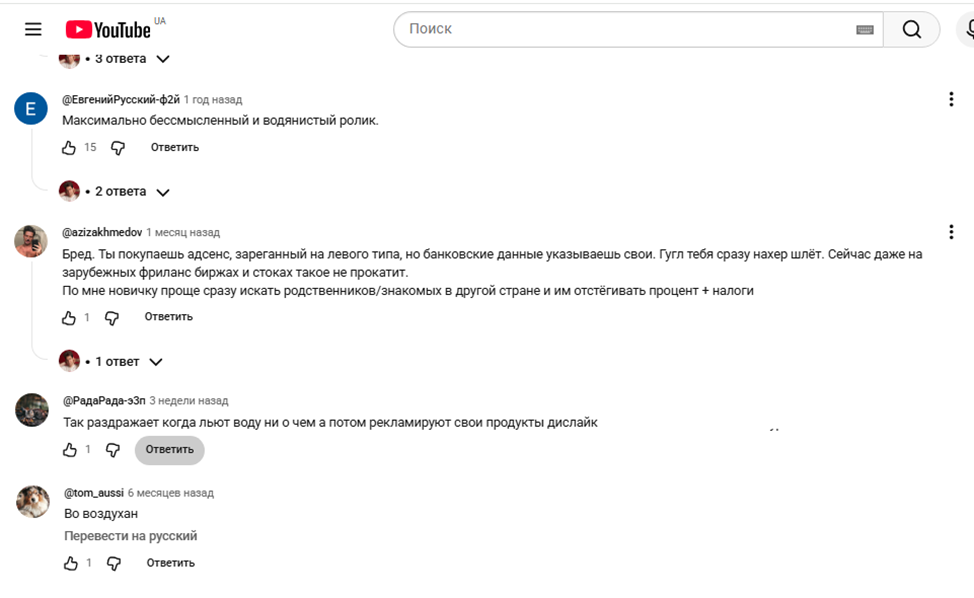This screenshot has height=598, width=974.
Task: Click Ответить under @tom_aussi's comment
Action: click(171, 563)
